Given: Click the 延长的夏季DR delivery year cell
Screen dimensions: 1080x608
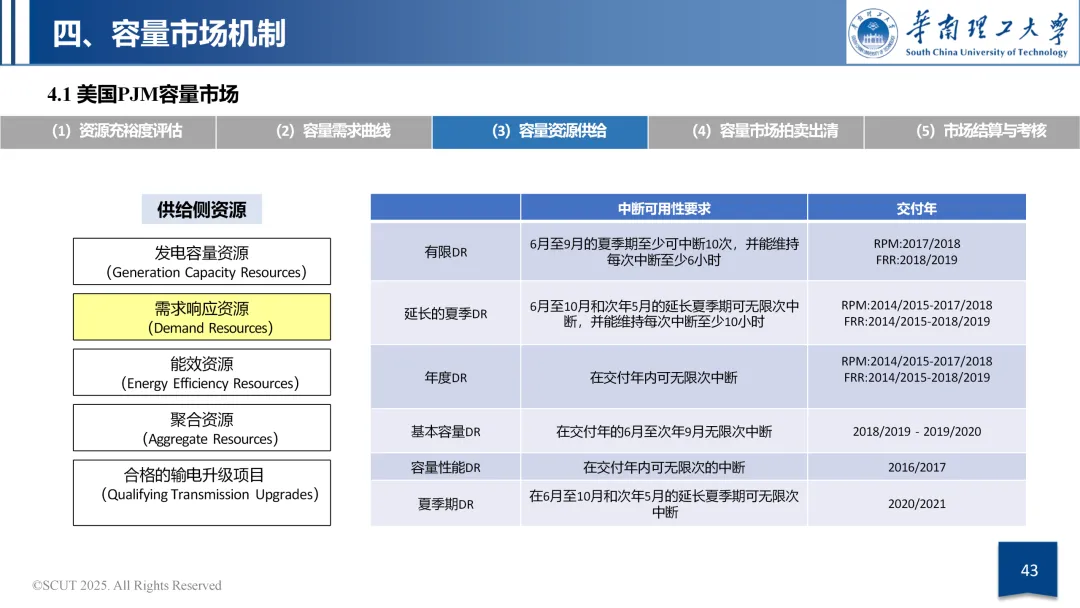Looking at the screenshot, I should point(917,314).
